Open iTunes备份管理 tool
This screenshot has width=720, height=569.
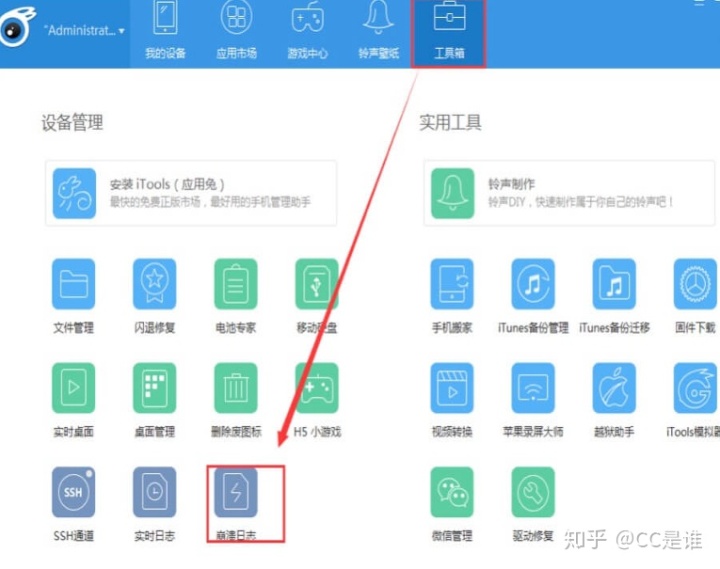click(533, 284)
